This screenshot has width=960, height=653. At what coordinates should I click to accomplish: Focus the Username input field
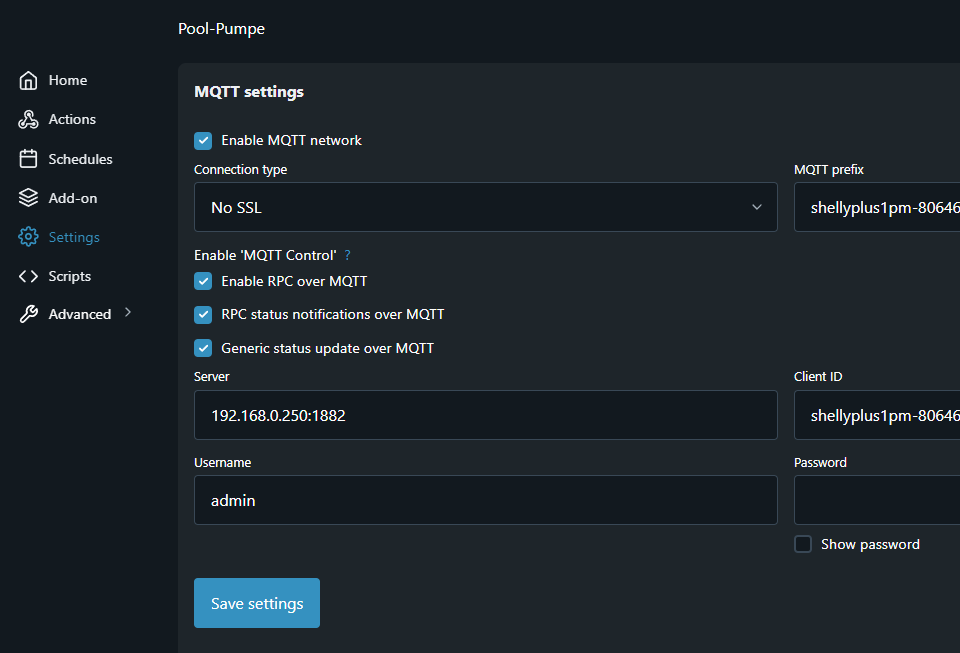(485, 500)
